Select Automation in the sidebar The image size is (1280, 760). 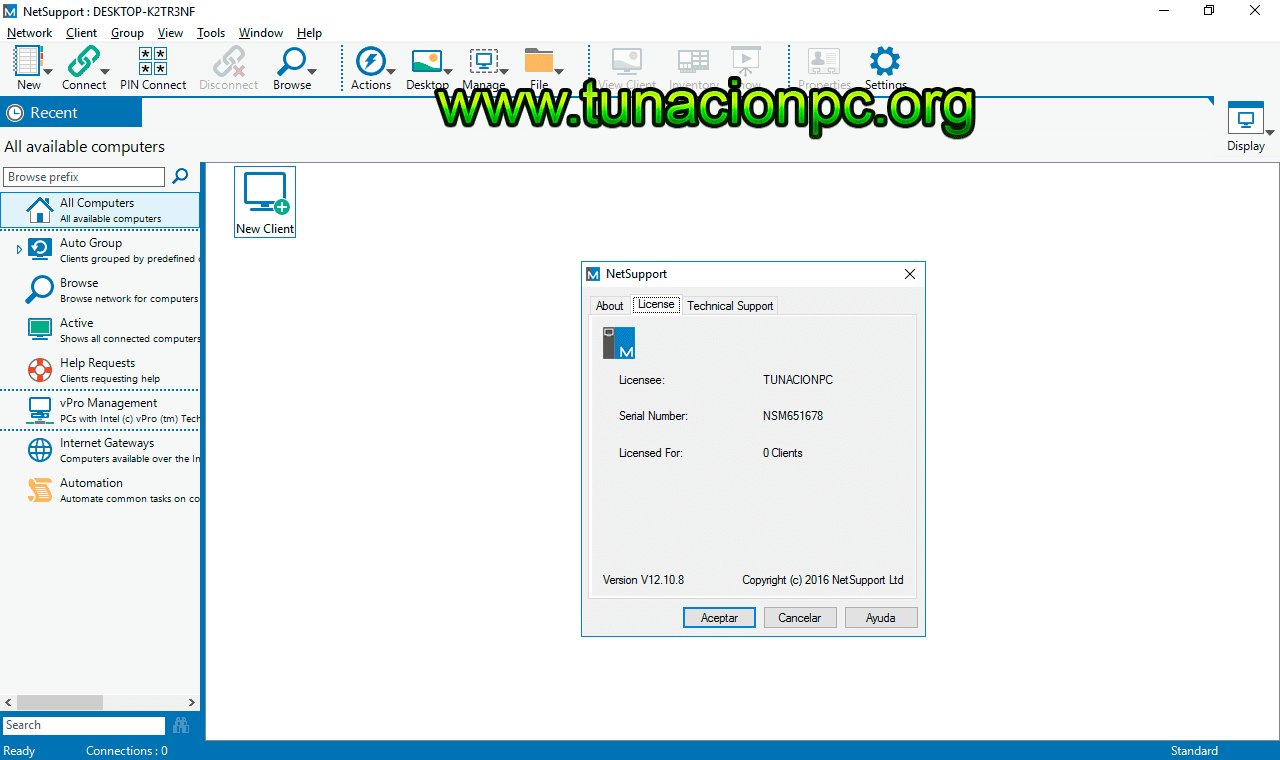pos(100,490)
